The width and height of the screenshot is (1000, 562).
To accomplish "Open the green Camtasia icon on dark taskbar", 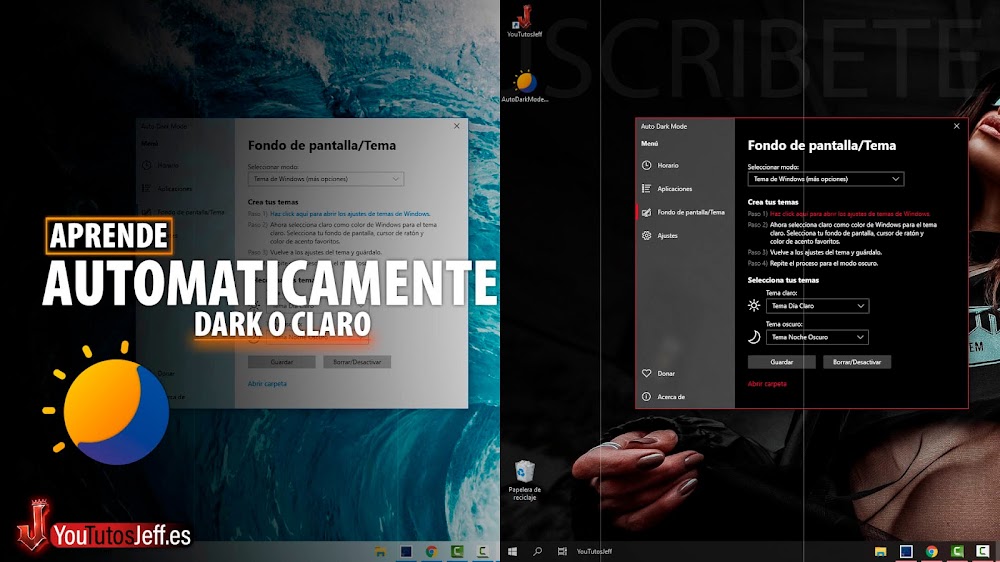I will [x=957, y=551].
